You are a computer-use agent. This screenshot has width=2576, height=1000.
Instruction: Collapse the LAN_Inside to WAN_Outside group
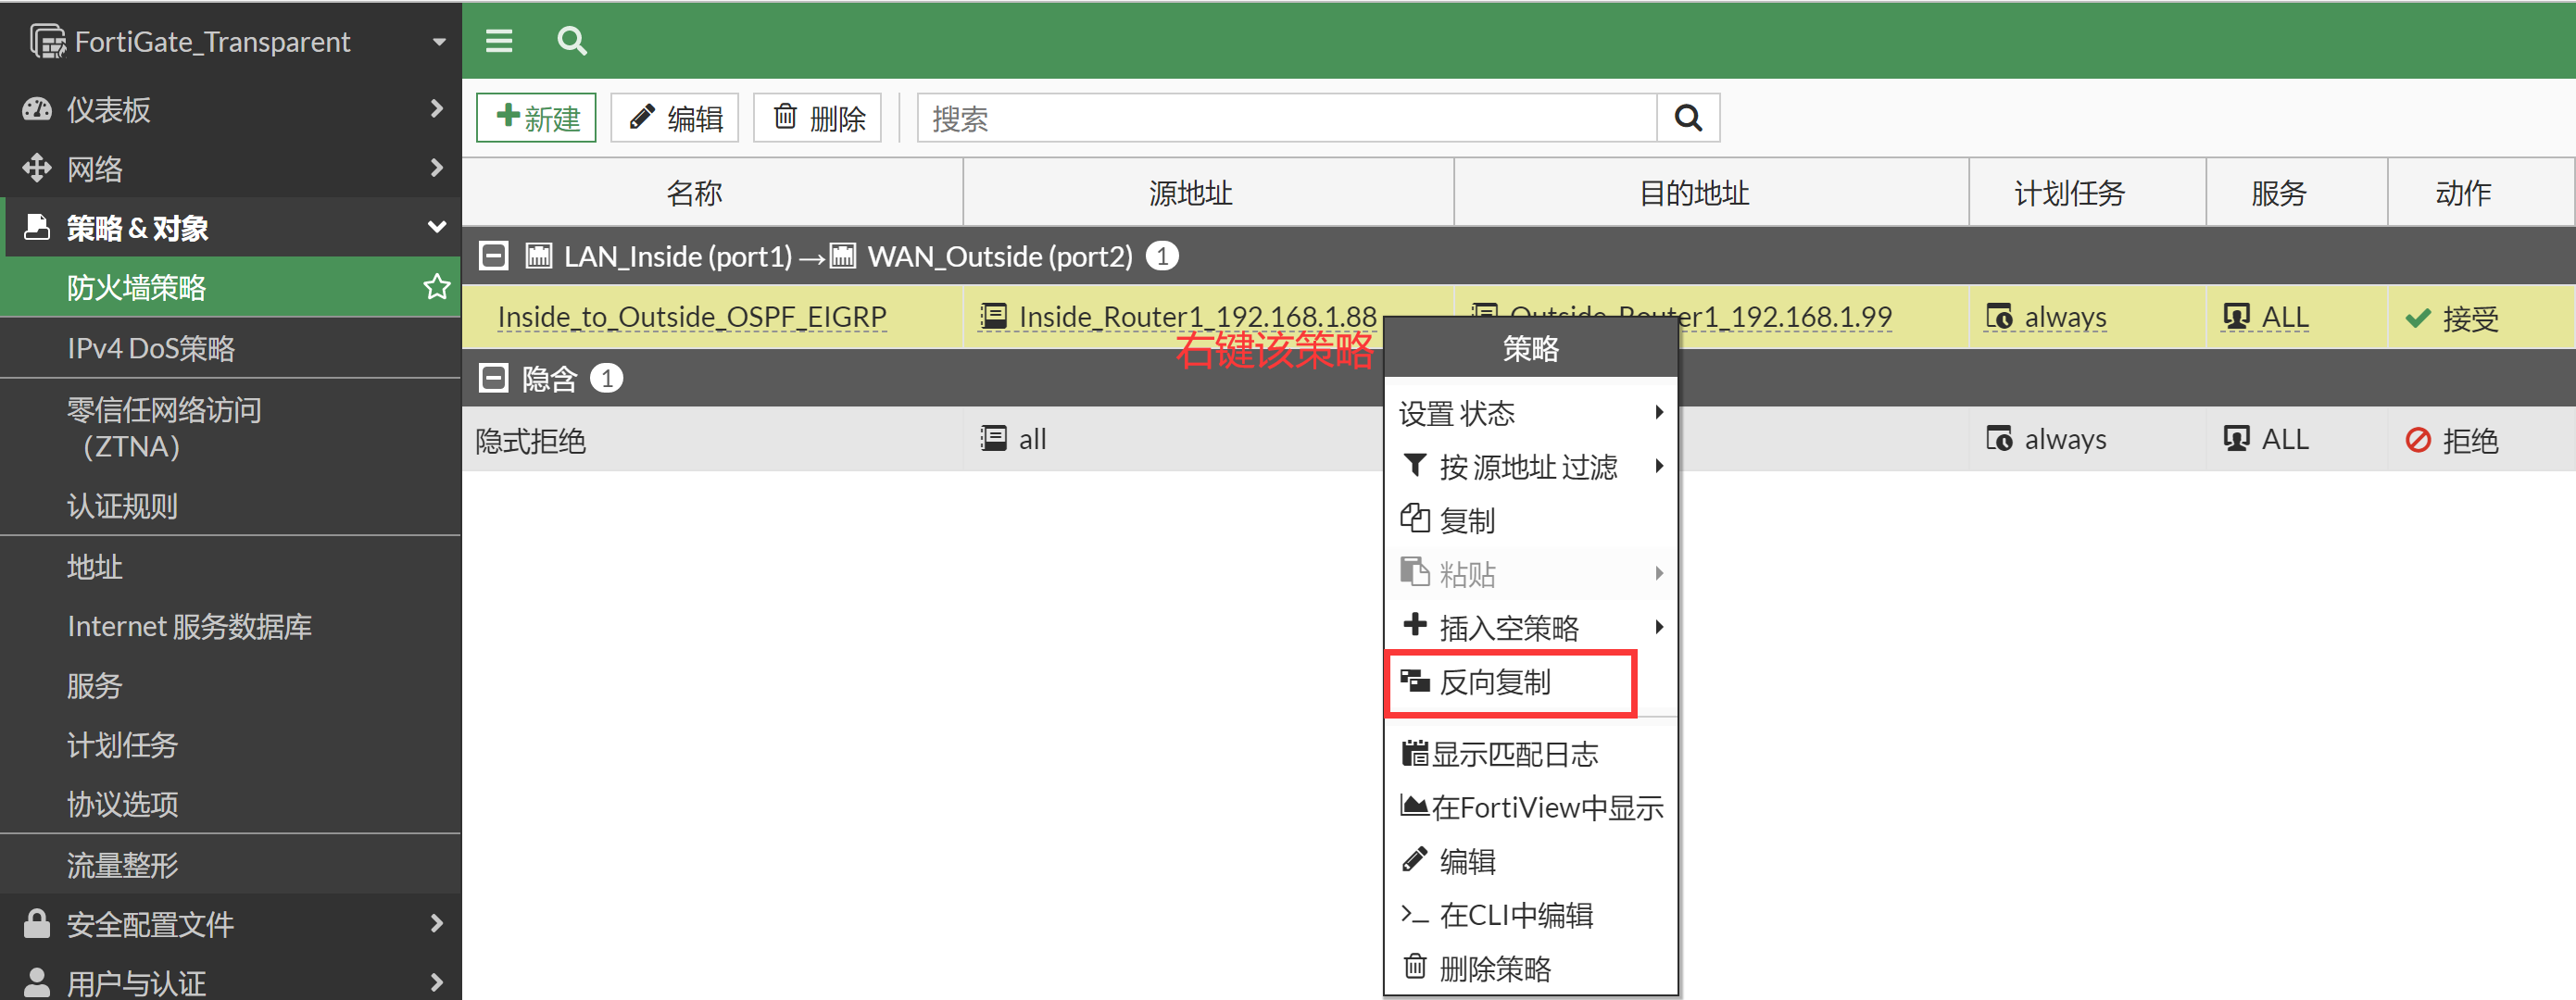point(493,256)
